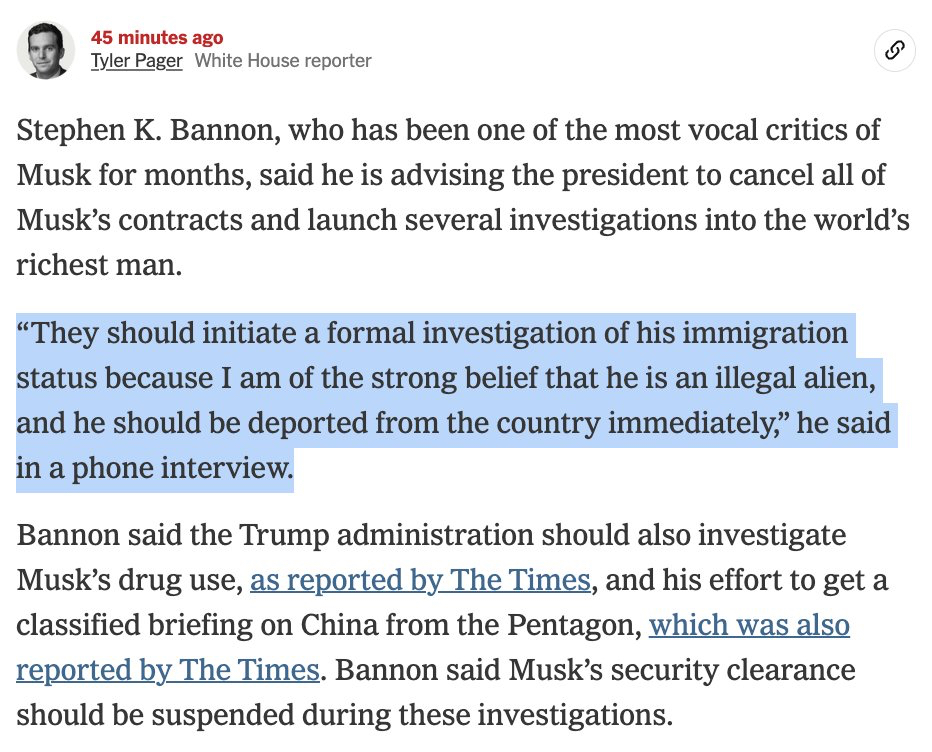Viewport: 932px width, 752px height.
Task: Follow the 'as reported by The Times' link
Action: click(x=420, y=580)
